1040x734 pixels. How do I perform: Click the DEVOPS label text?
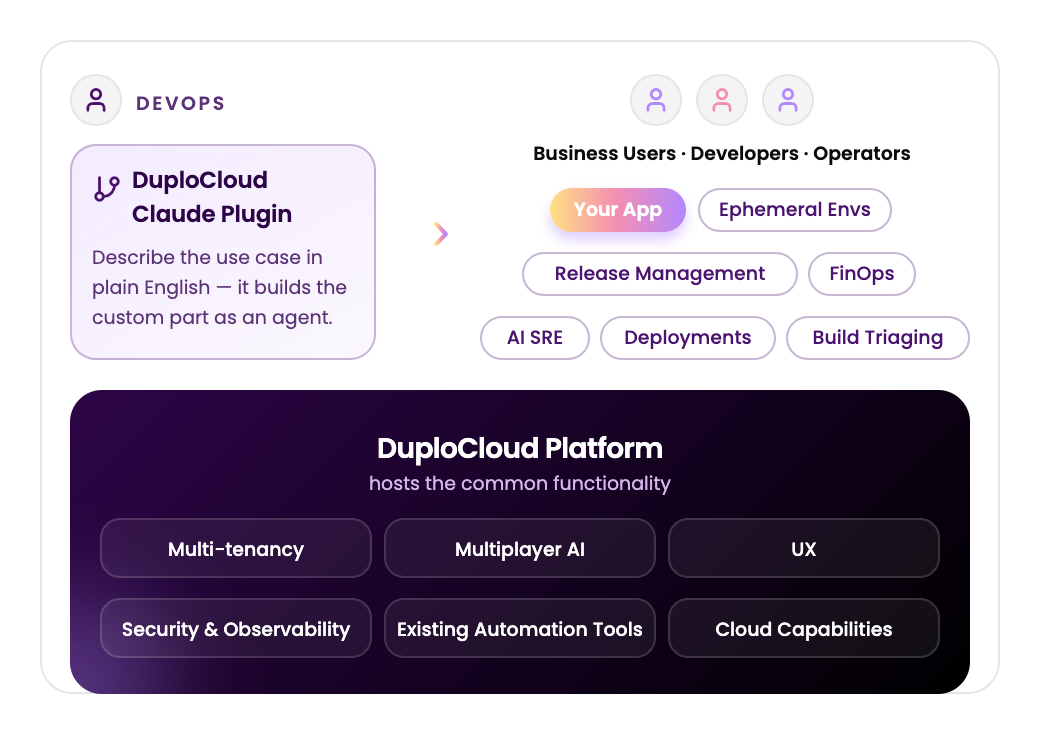(180, 103)
